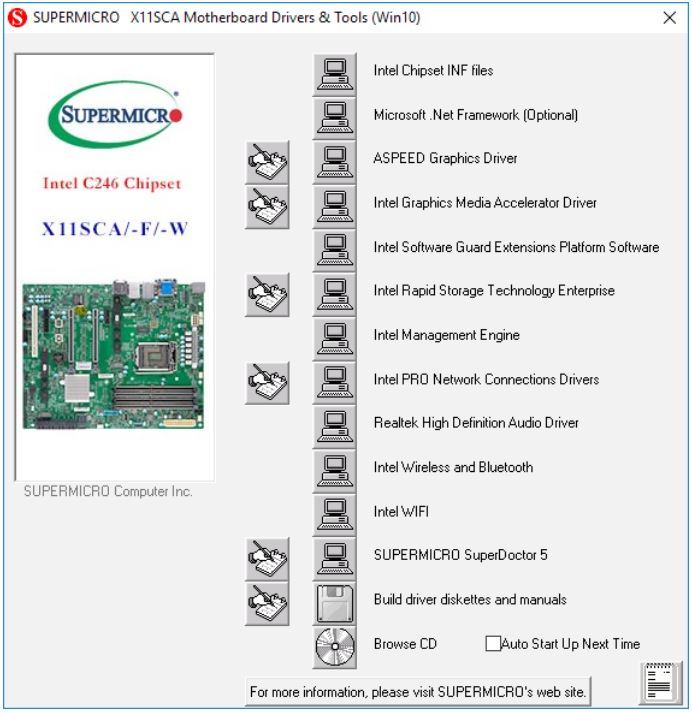This screenshot has width=692, height=714.
Task: Click Intel Wireless and Bluetooth computer icon
Action: pos(335,472)
